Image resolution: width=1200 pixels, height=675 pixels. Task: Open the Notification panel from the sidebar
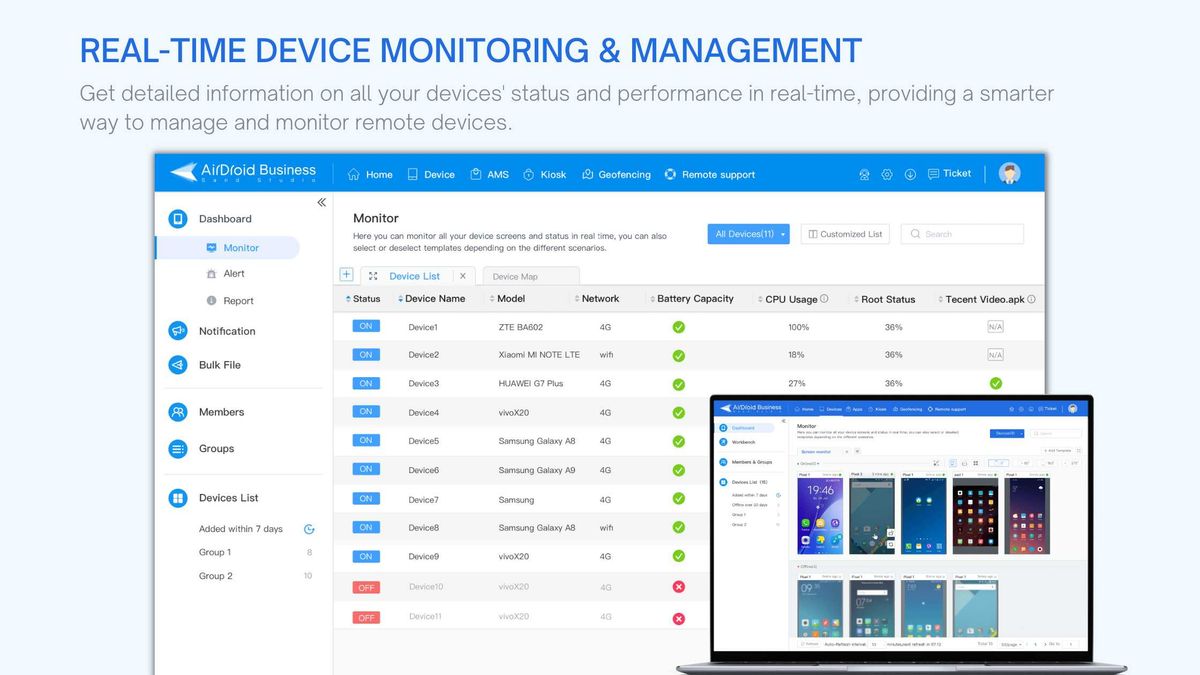(177, 331)
